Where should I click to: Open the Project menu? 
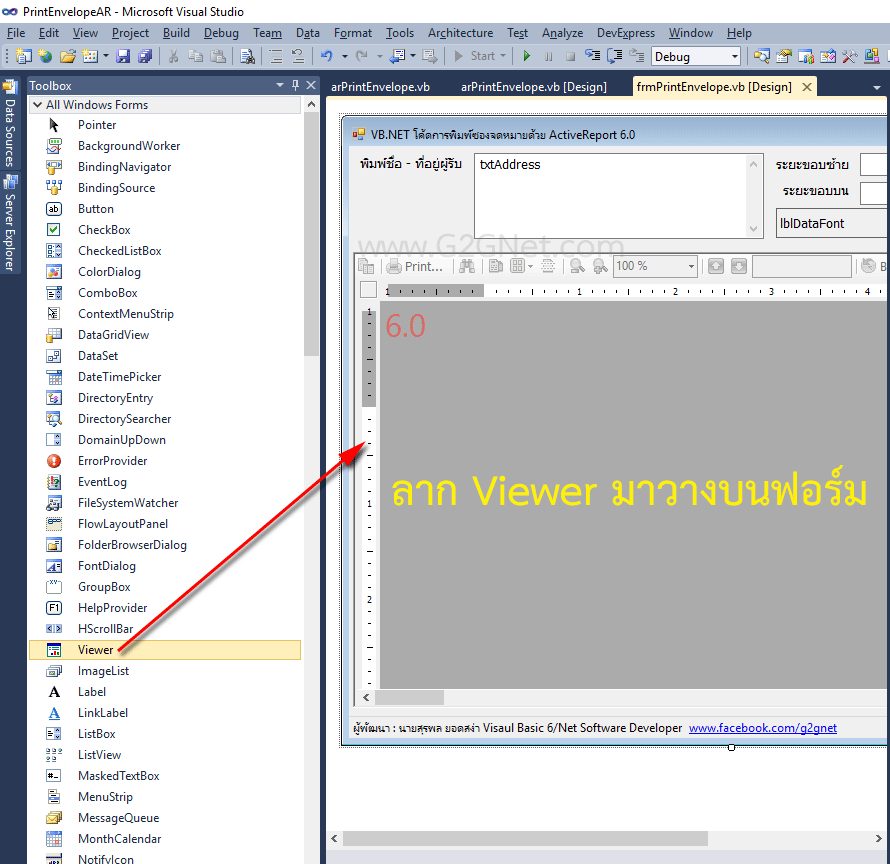coord(130,33)
